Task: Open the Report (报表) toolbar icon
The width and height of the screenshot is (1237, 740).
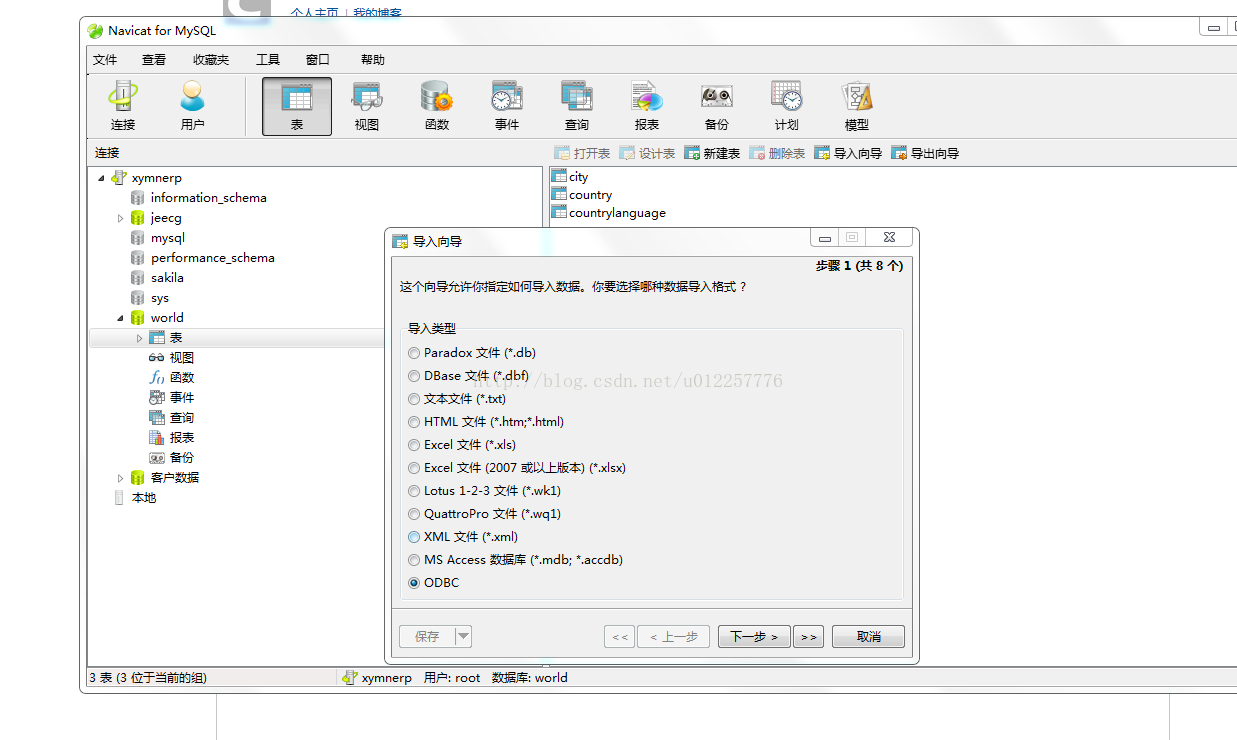Action: (647, 107)
